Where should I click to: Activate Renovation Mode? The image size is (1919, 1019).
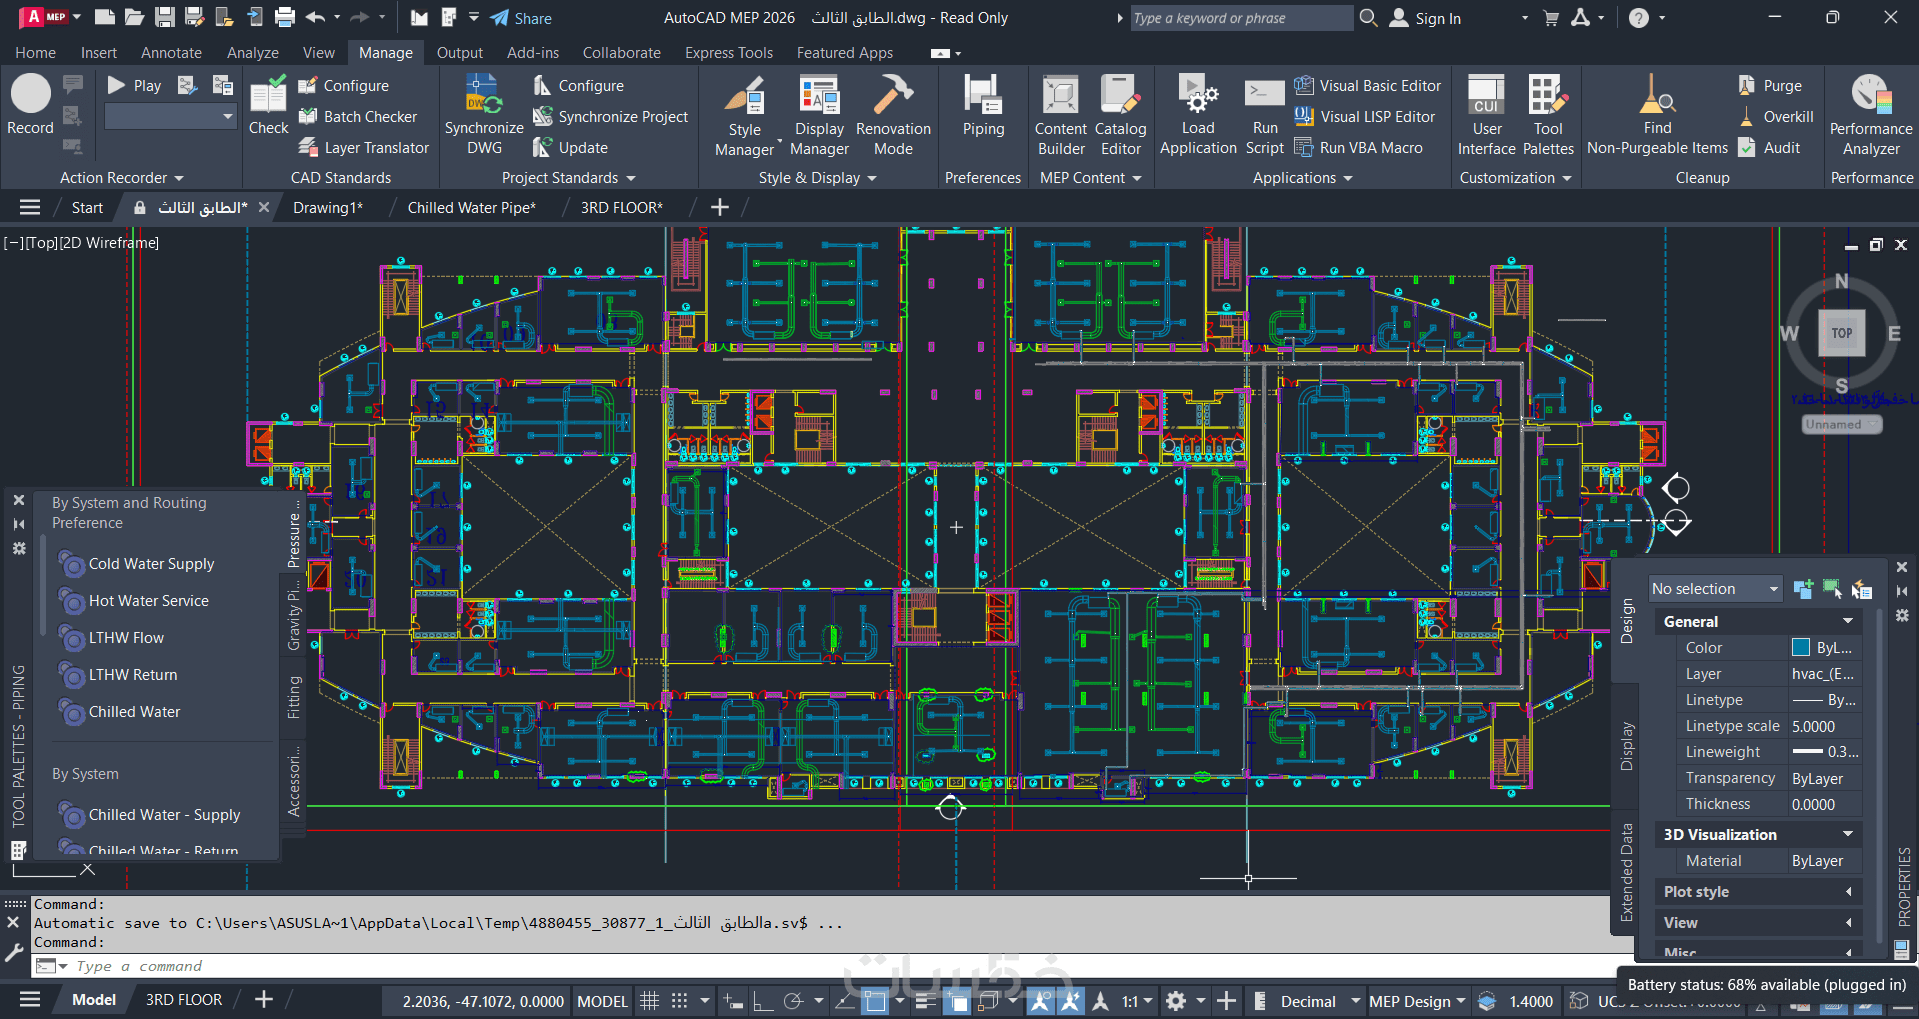[893, 116]
